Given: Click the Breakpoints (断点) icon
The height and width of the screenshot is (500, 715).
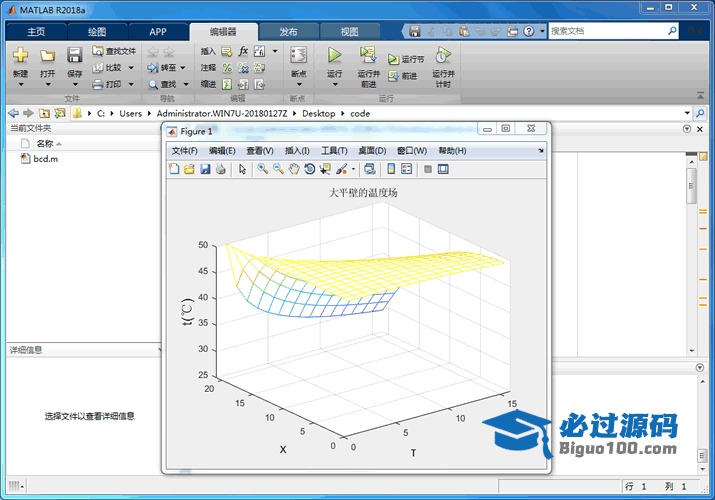Looking at the screenshot, I should click(298, 55).
